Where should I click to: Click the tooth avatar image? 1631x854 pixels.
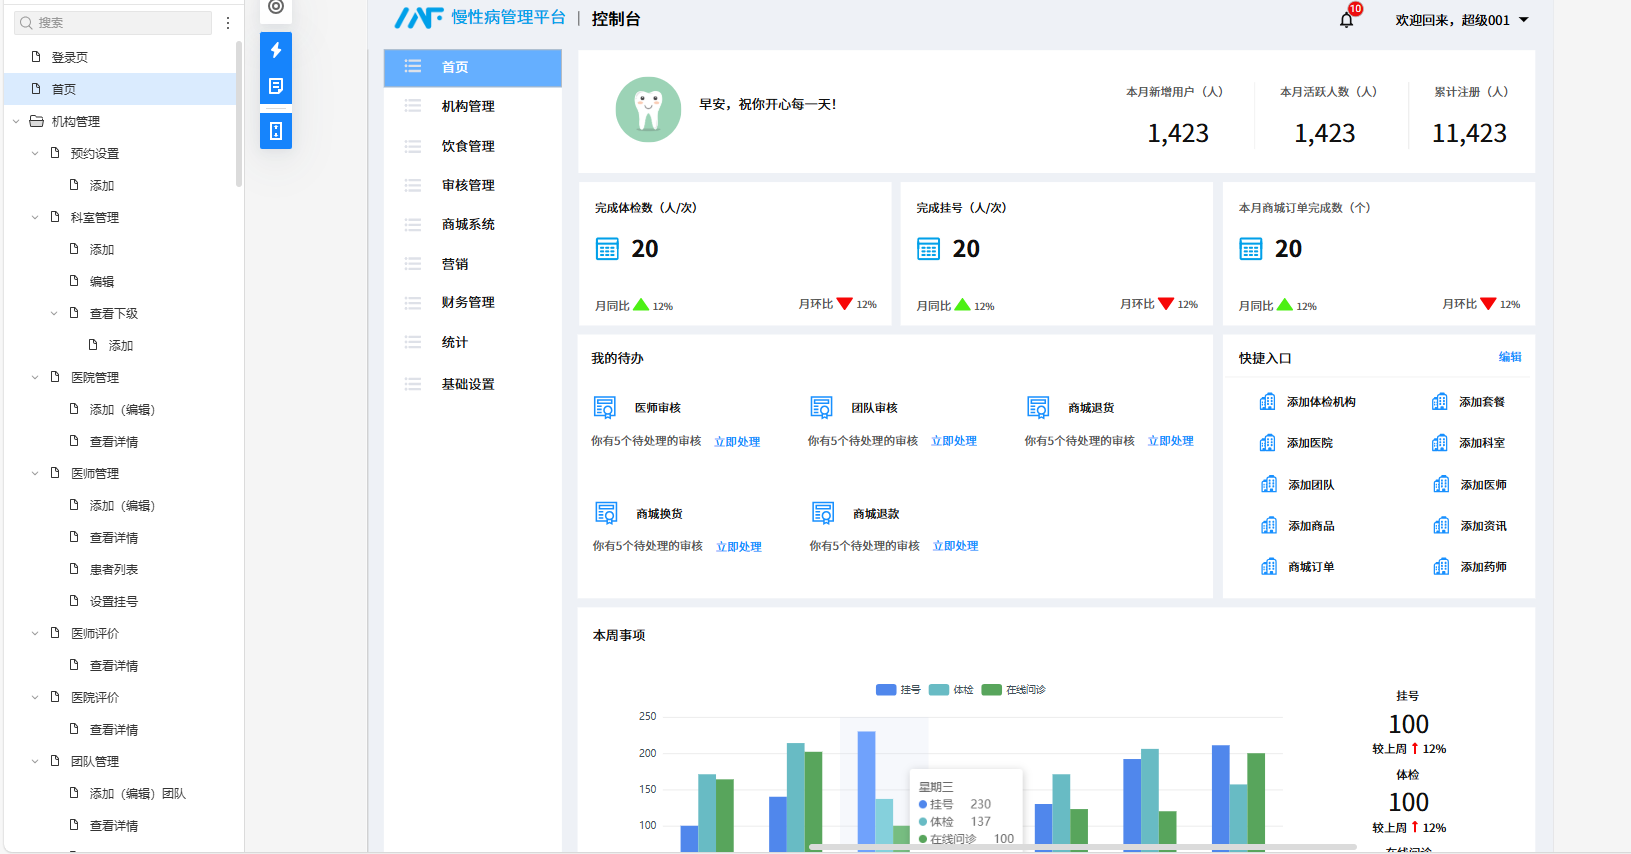[648, 110]
